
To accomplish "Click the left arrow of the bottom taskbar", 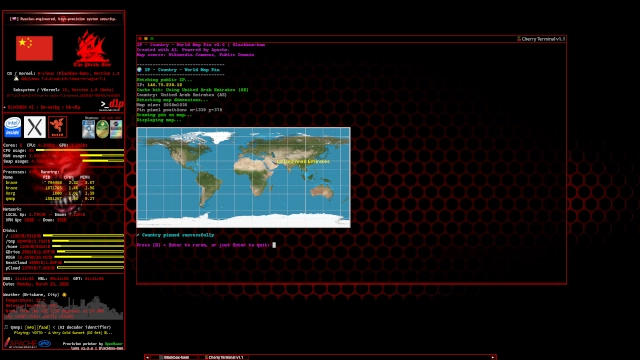I will coord(147,357).
